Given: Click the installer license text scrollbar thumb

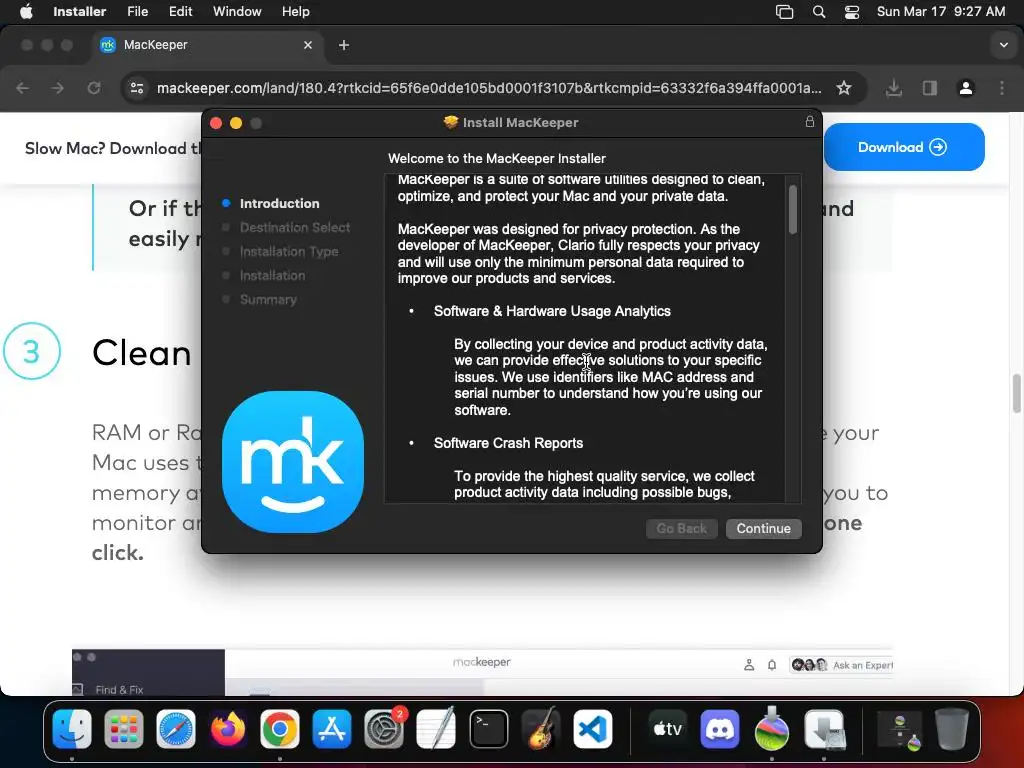Looking at the screenshot, I should [793, 210].
